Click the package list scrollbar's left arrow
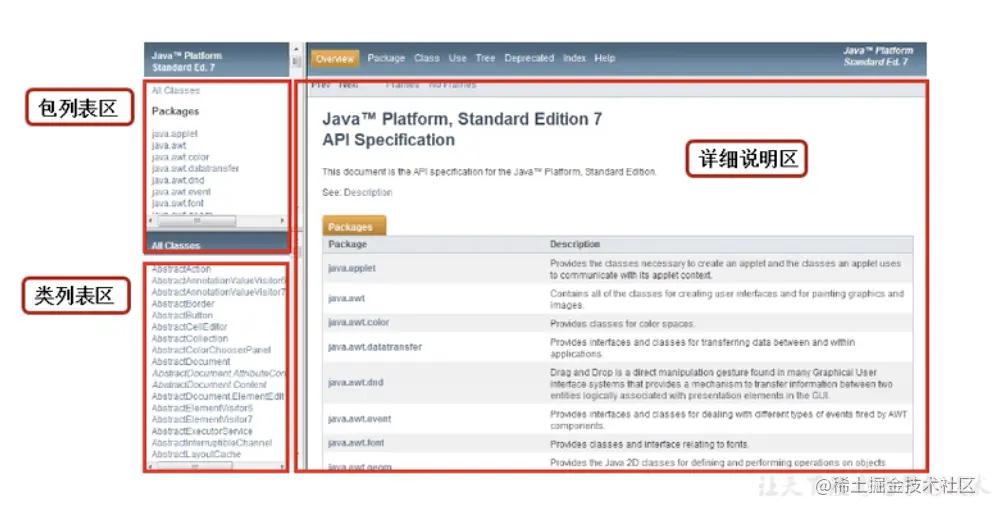This screenshot has height=512, width=992. pyautogui.click(x=151, y=221)
